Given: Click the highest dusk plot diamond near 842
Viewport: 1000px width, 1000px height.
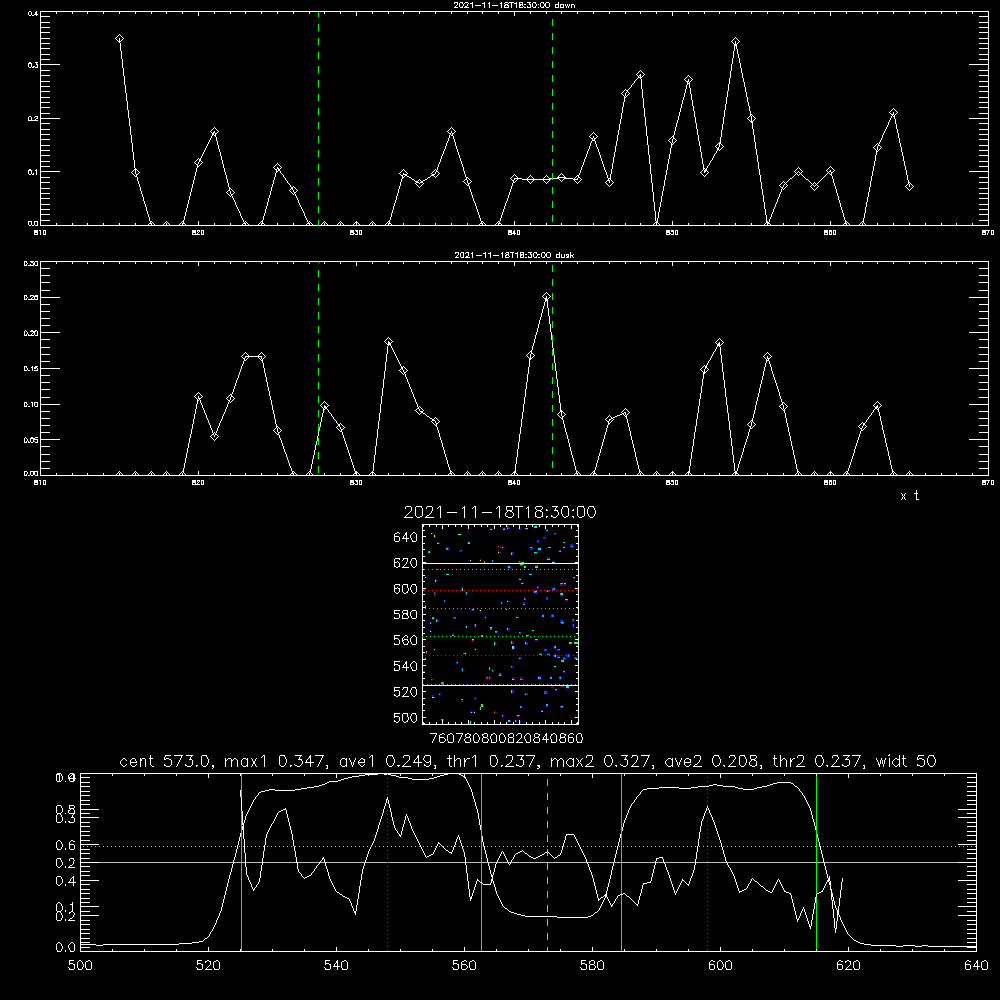Looking at the screenshot, I should pyautogui.click(x=547, y=297).
